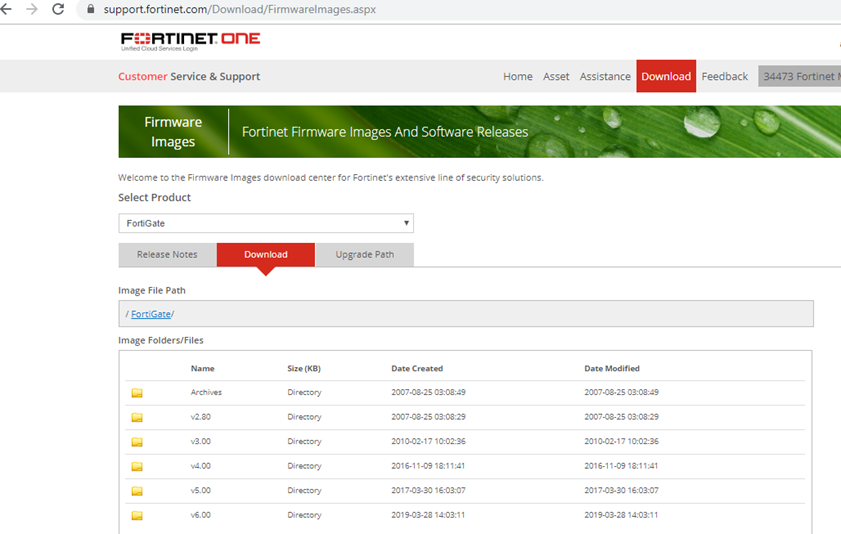Click Date Modified 2010-02-17 10:02:36 cell
841x534 pixels.
[x=621, y=441]
